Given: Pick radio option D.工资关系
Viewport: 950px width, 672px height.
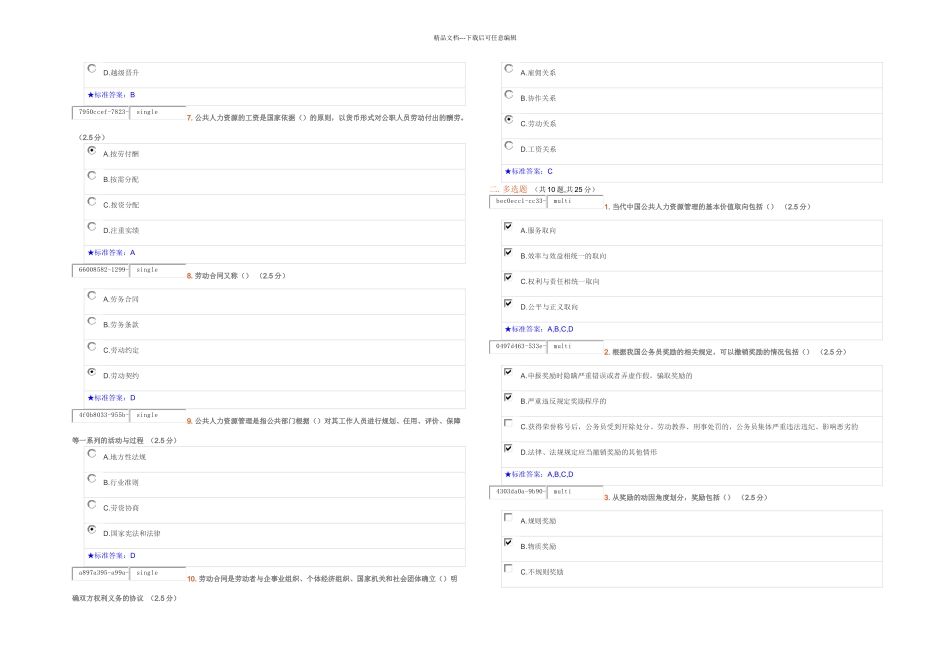Looking at the screenshot, I should click(x=509, y=145).
